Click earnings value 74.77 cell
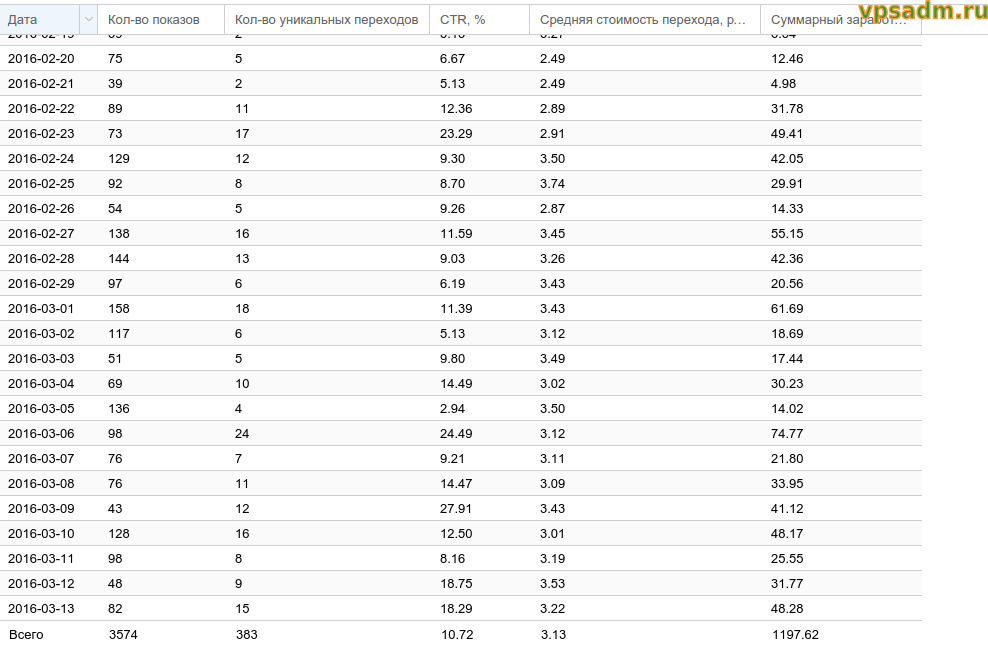The width and height of the screenshot is (988, 646). click(787, 434)
